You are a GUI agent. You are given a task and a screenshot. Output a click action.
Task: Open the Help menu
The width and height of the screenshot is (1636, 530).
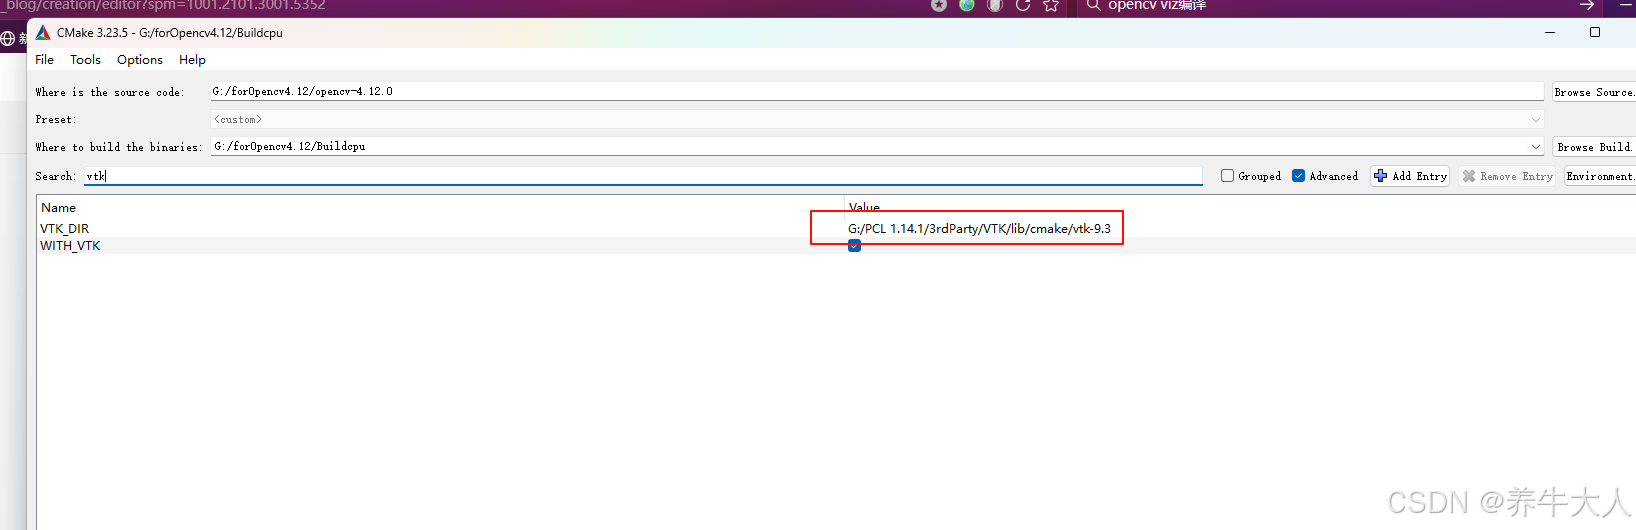coord(192,60)
